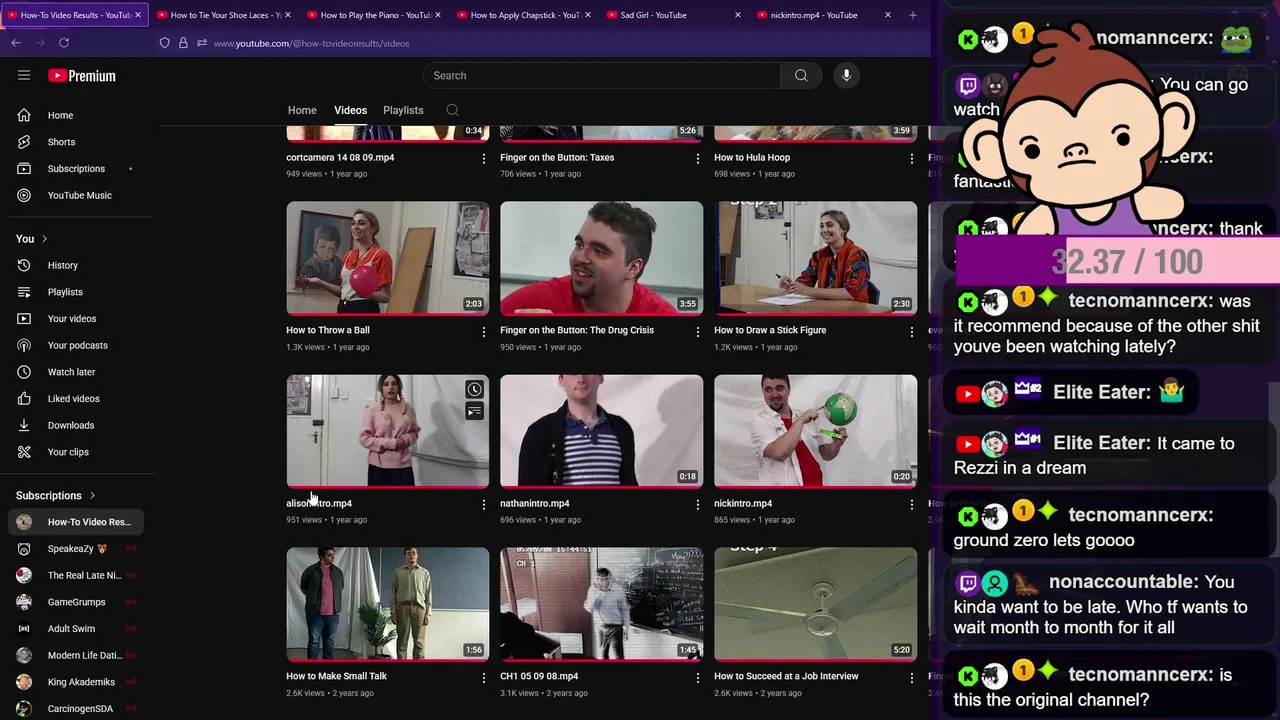
Task: Click Add to queue icon on alisonintro thumbnail
Action: (x=474, y=411)
